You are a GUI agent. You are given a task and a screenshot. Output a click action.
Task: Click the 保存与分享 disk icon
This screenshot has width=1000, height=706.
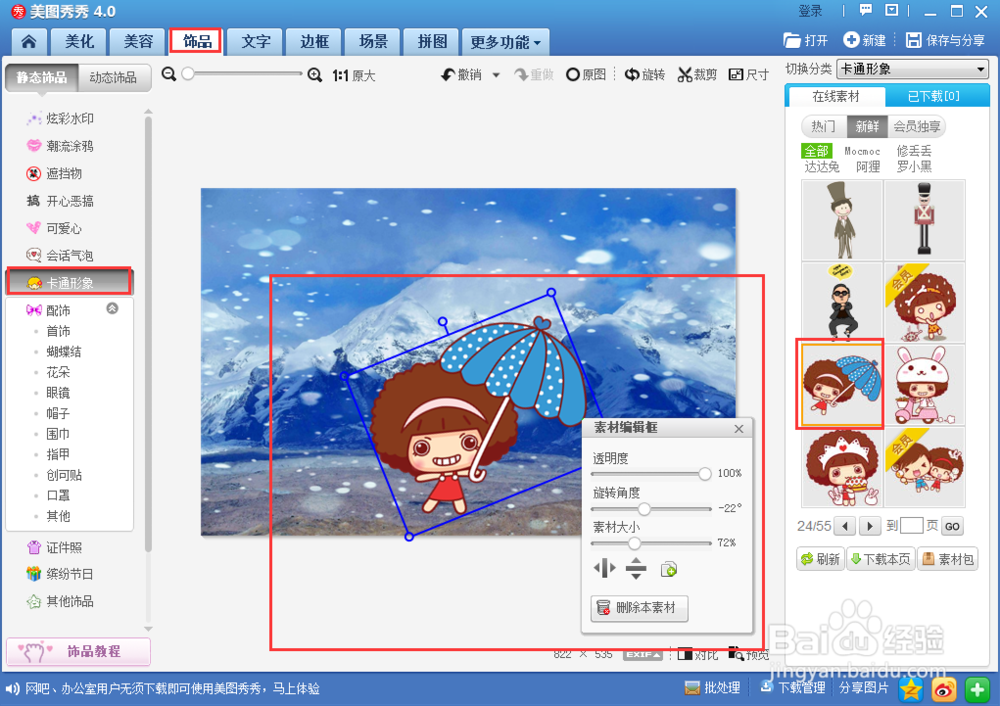point(913,40)
